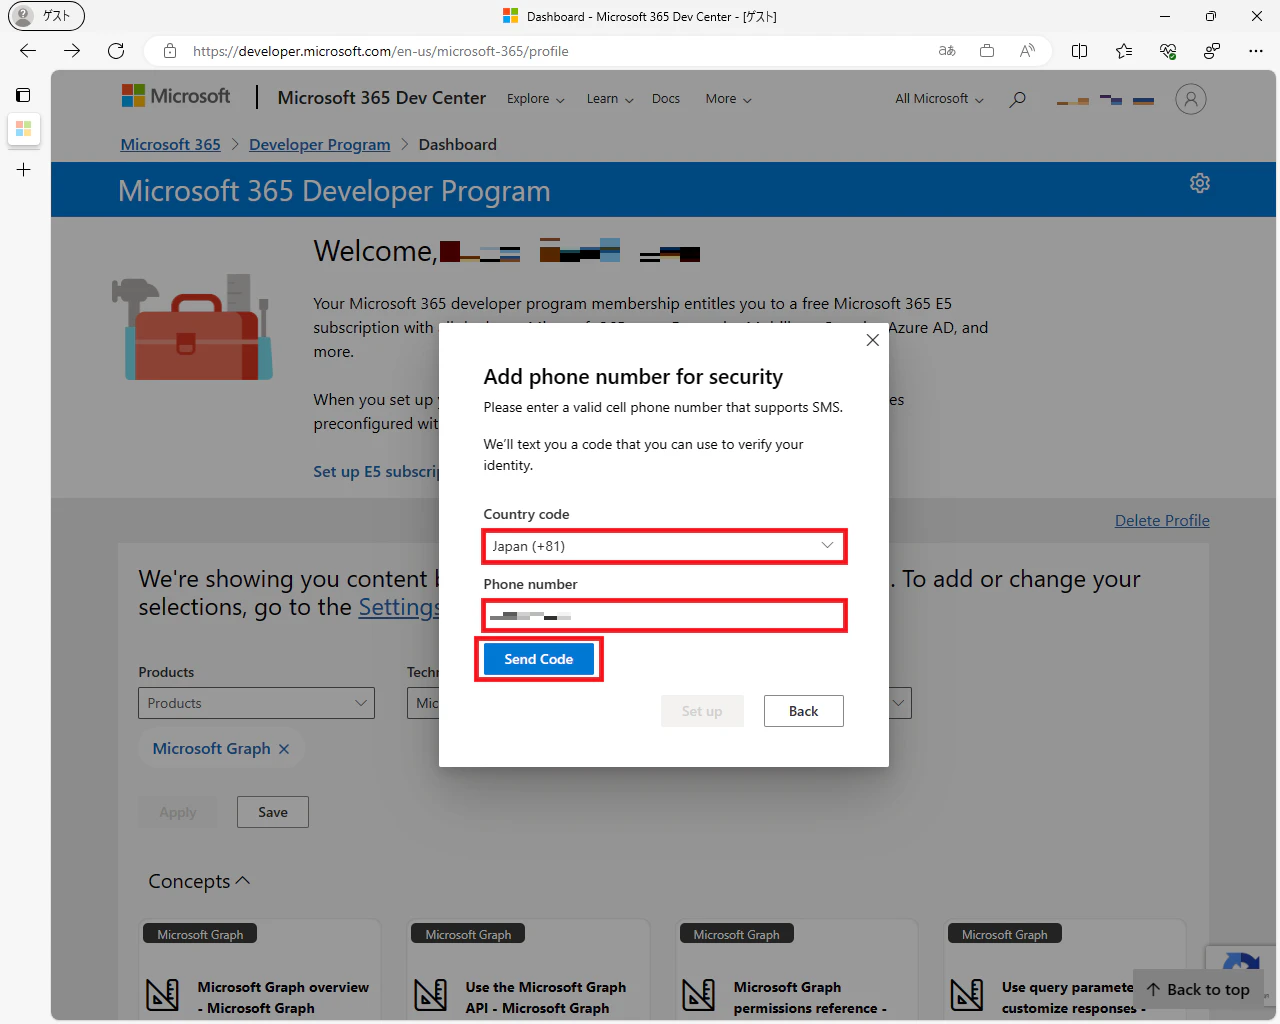Open the Docs menu item
This screenshot has height=1024, width=1280.
[x=666, y=99]
